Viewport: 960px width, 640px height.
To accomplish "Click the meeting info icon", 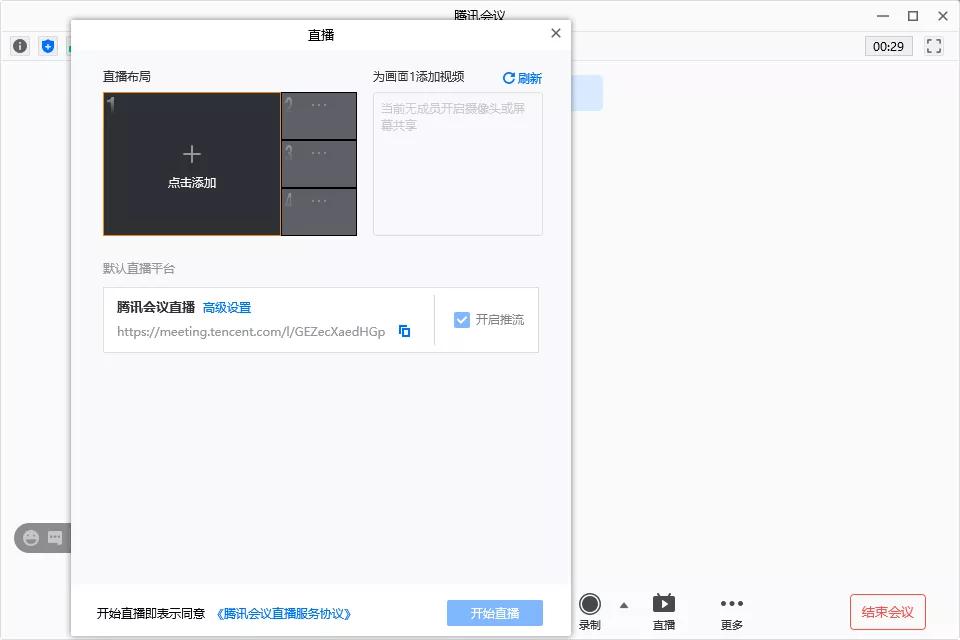I will coord(19,45).
